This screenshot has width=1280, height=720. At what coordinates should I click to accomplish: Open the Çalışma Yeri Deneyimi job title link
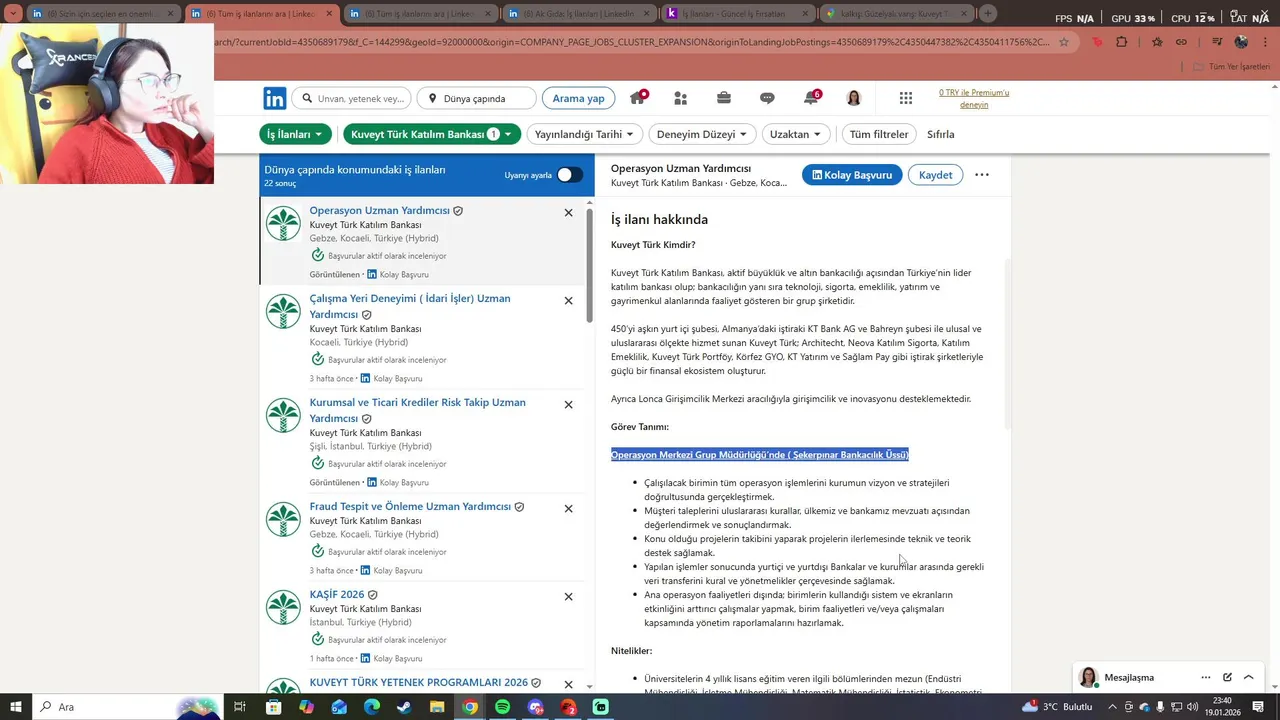tap(410, 306)
